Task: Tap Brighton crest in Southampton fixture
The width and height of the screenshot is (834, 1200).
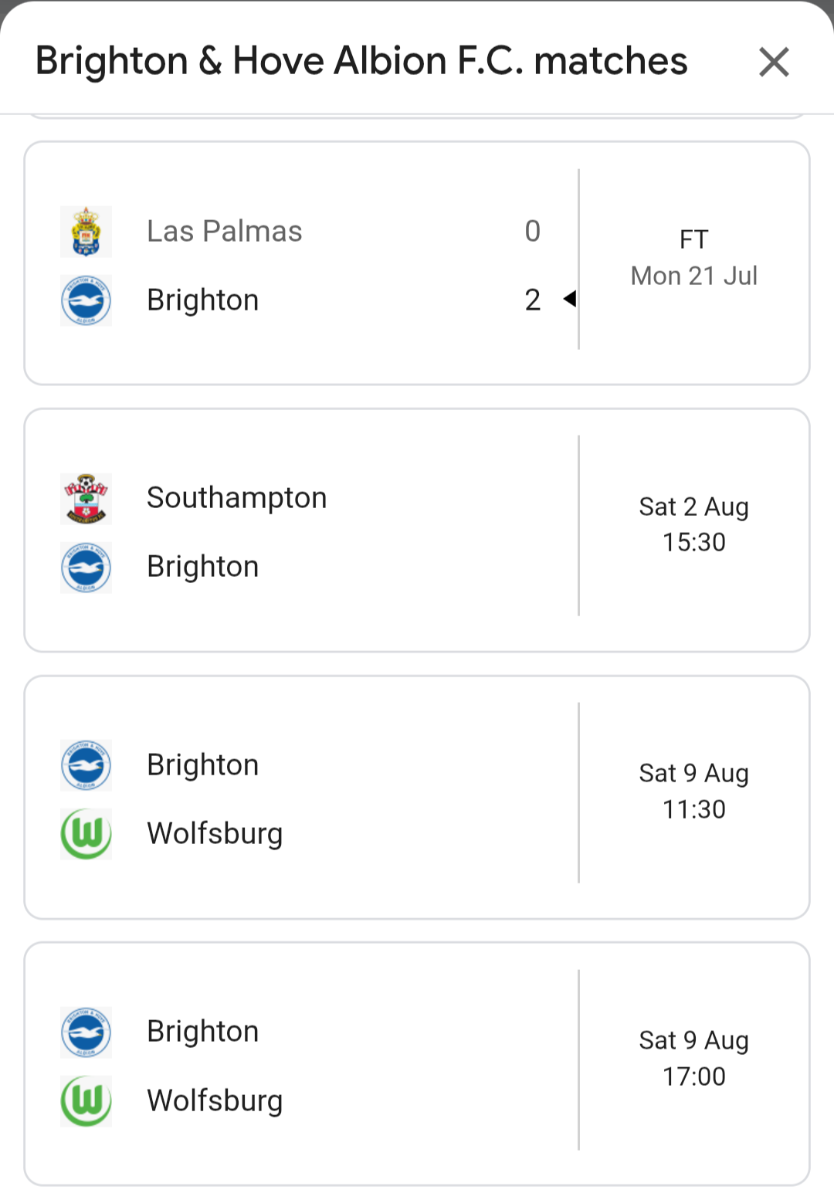Action: (x=86, y=567)
